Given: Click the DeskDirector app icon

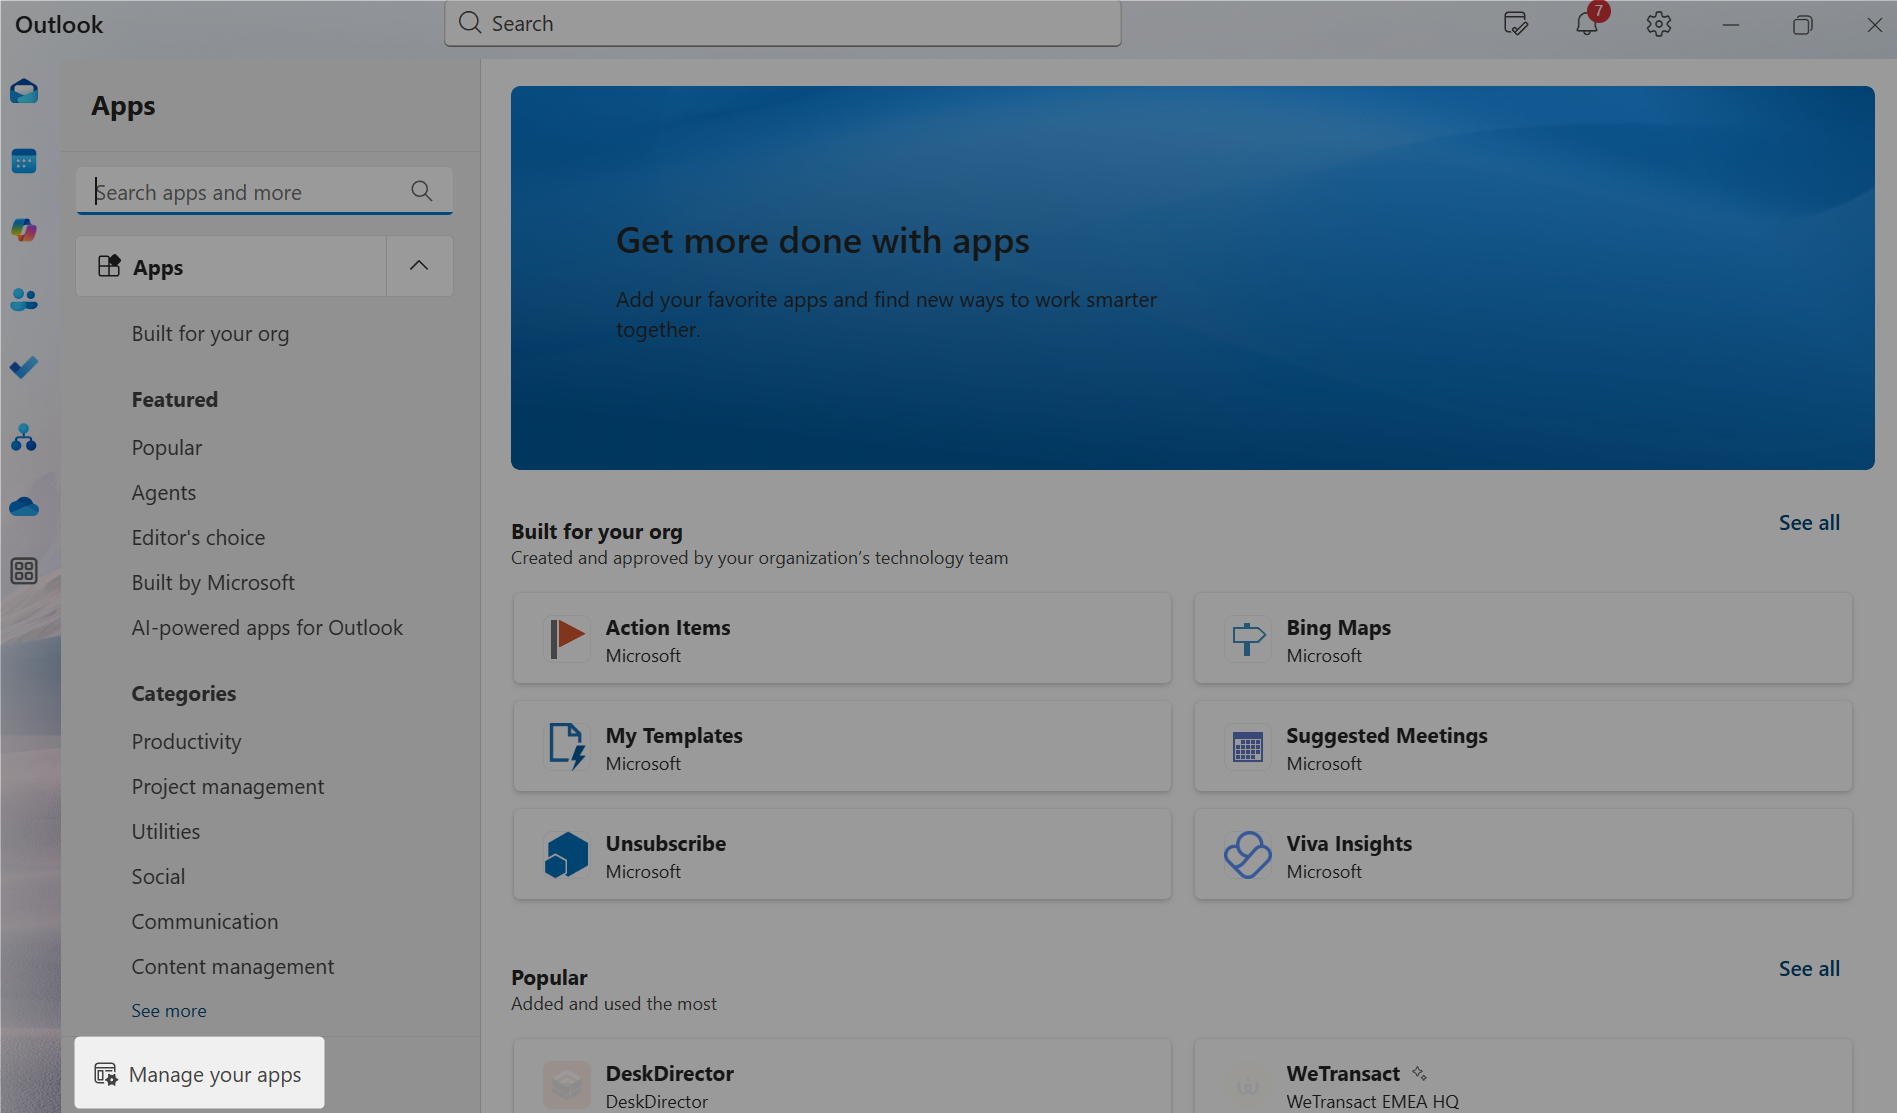Looking at the screenshot, I should [x=567, y=1085].
